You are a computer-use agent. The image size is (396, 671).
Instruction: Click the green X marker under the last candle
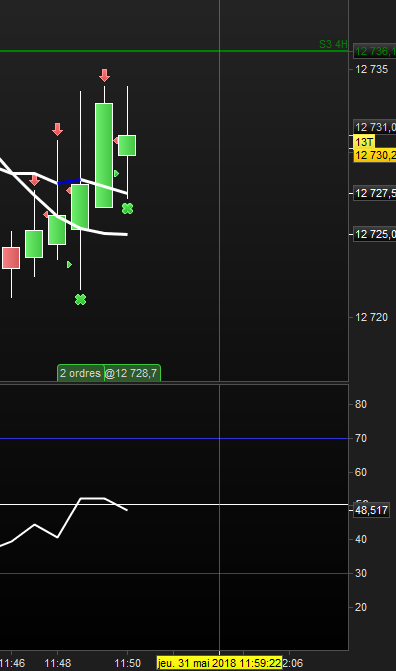point(127,208)
